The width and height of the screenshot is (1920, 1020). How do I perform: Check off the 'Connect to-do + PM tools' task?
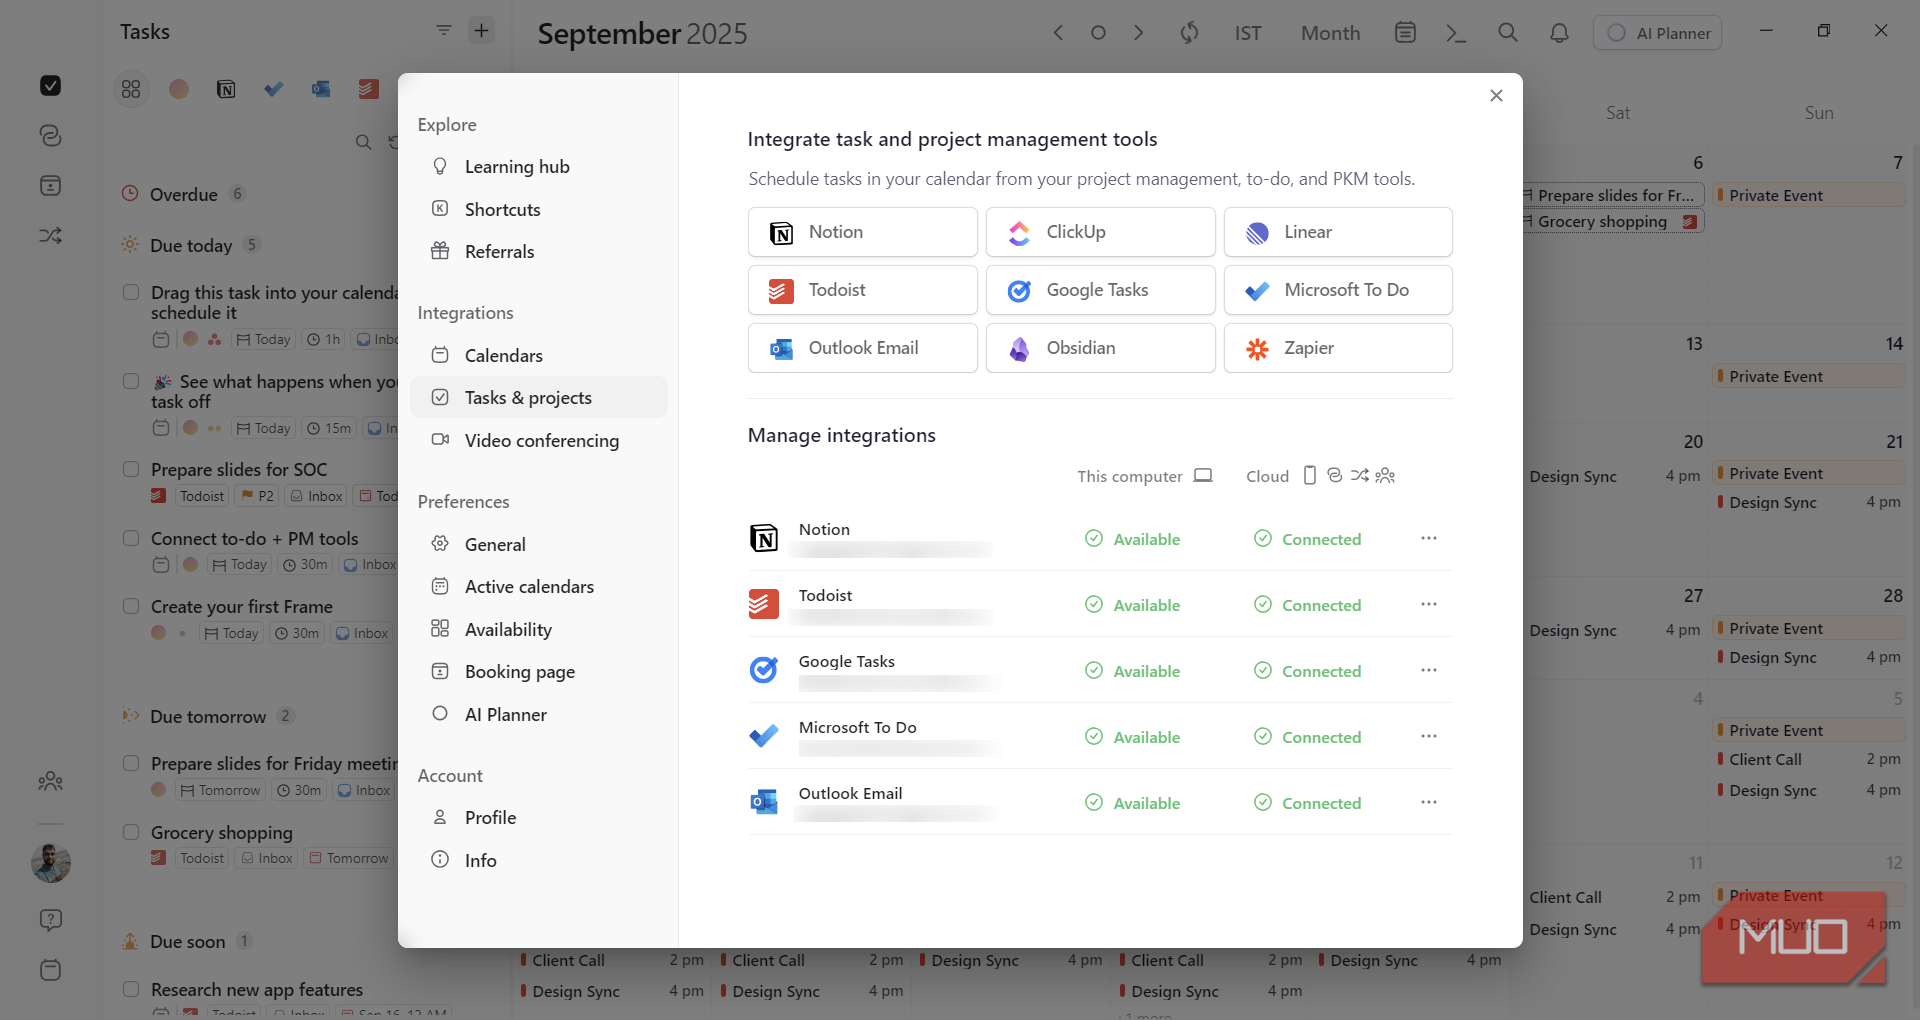tap(131, 538)
